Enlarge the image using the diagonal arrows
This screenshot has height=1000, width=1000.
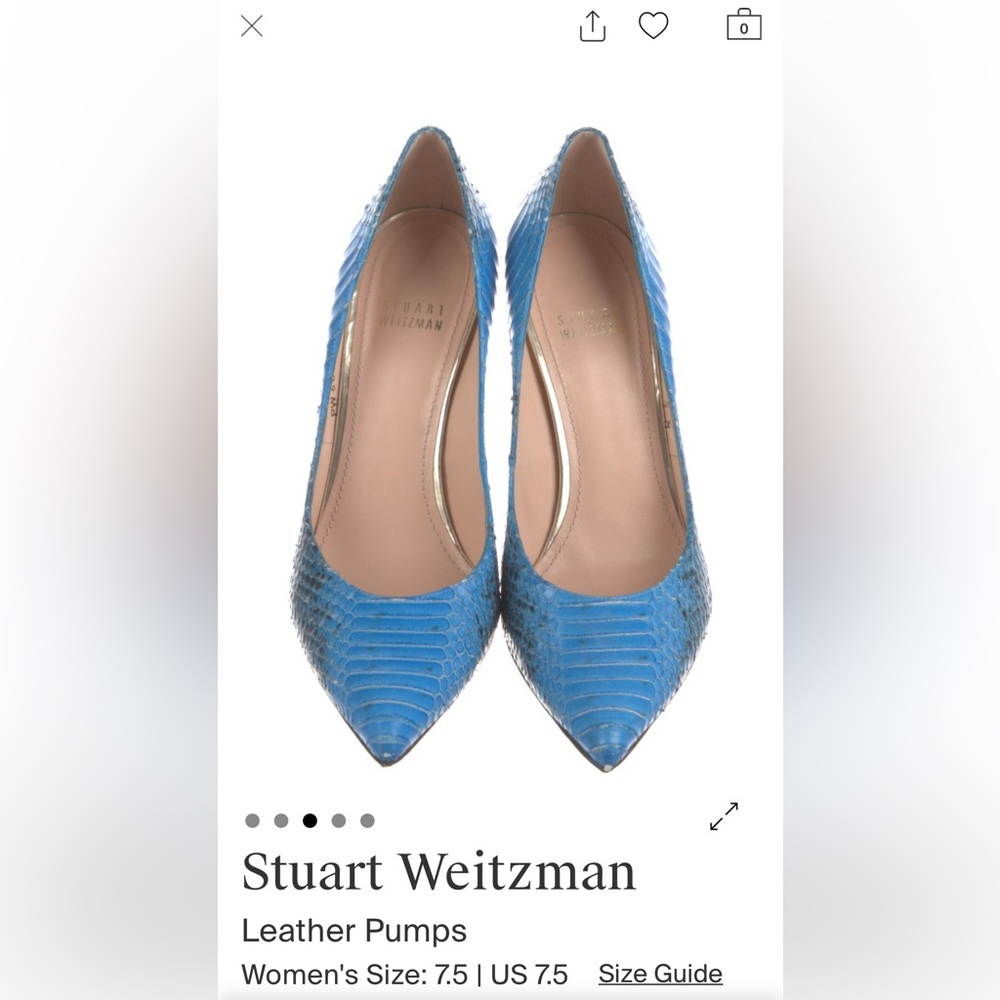[x=723, y=815]
